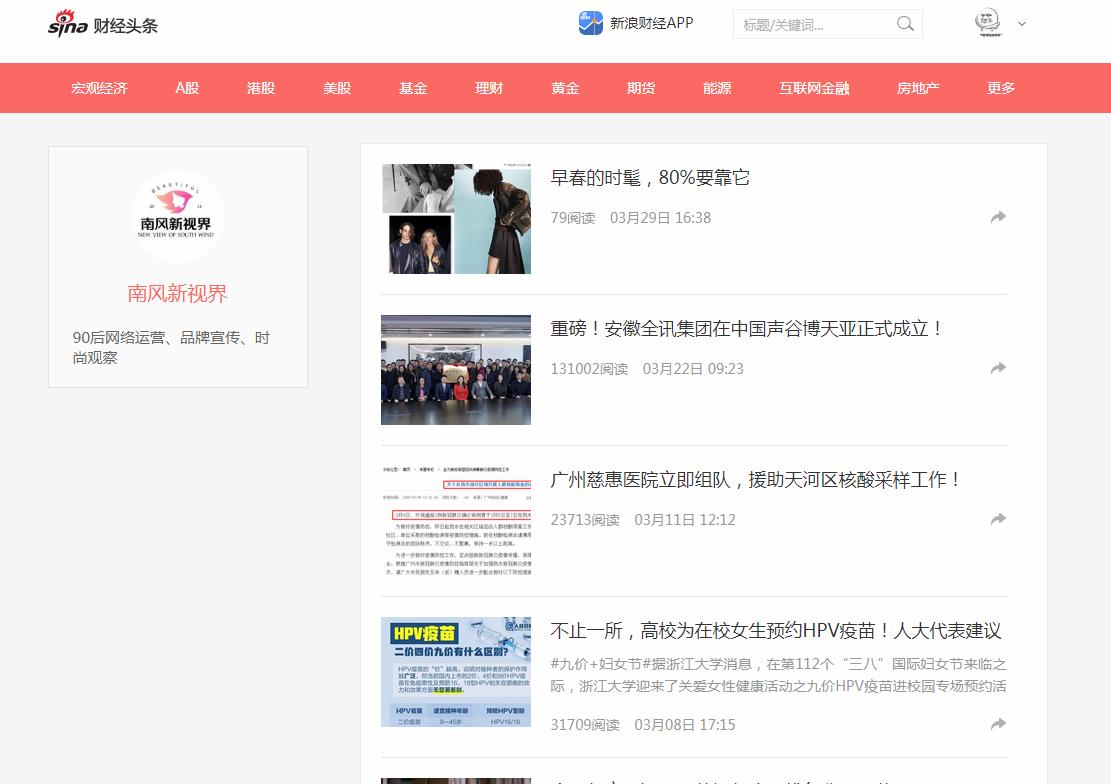Viewport: 1111px width, 784px height.
Task: Open the 基金 channel
Action: (x=413, y=88)
